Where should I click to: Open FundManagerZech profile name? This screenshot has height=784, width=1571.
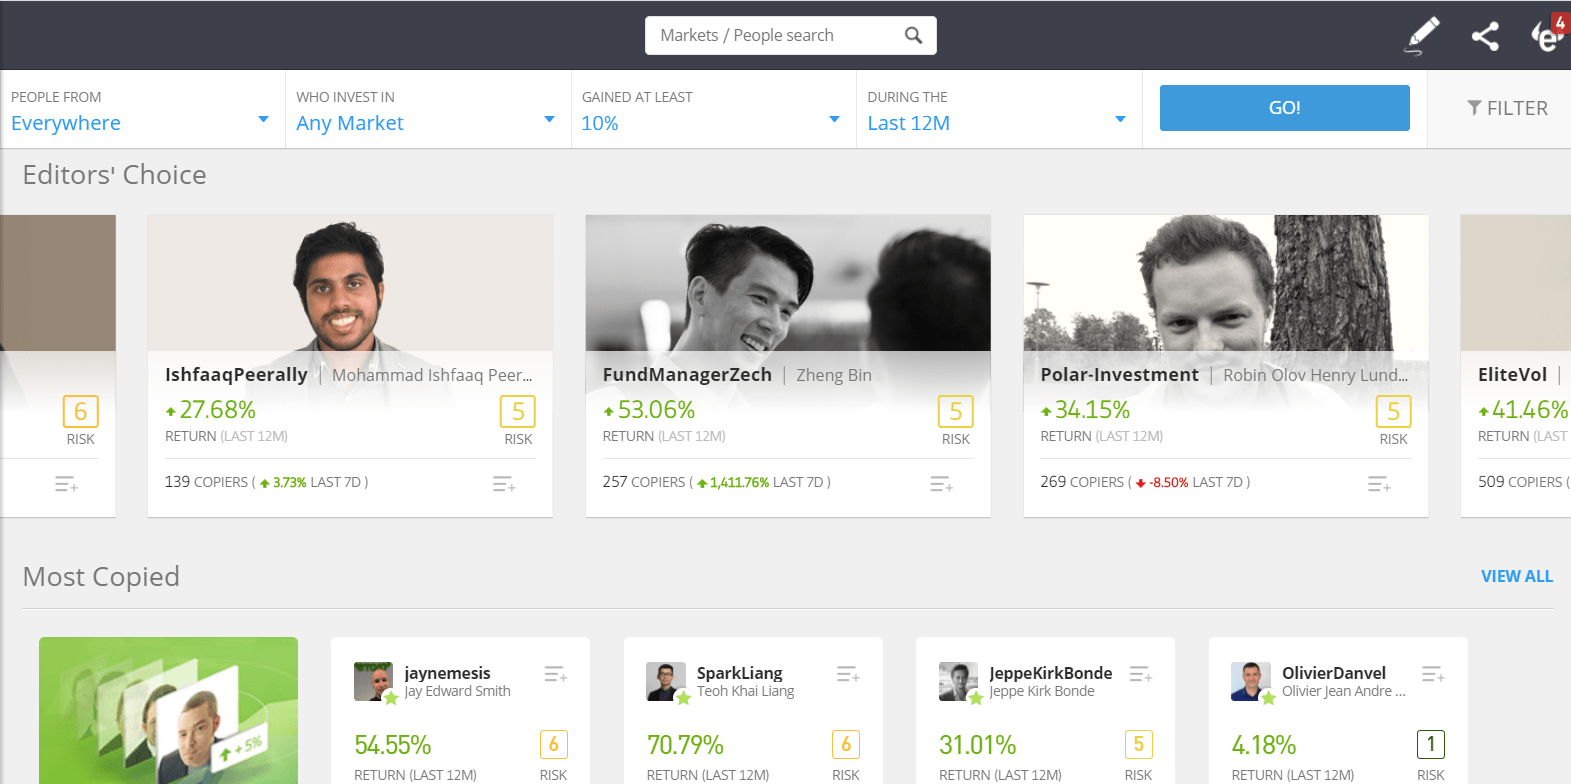(x=687, y=374)
